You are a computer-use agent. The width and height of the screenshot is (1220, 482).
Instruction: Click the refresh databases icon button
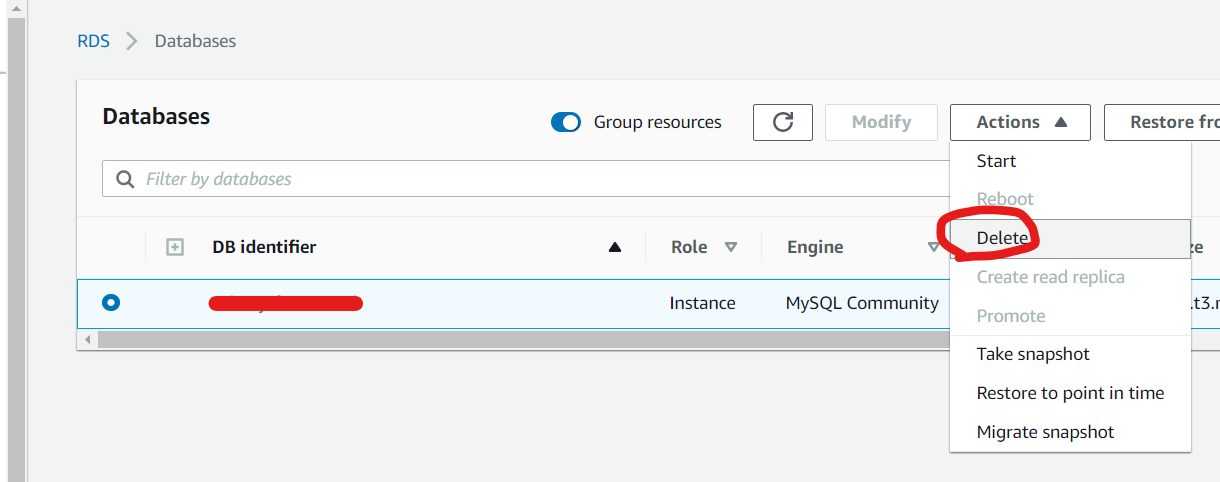coord(783,122)
